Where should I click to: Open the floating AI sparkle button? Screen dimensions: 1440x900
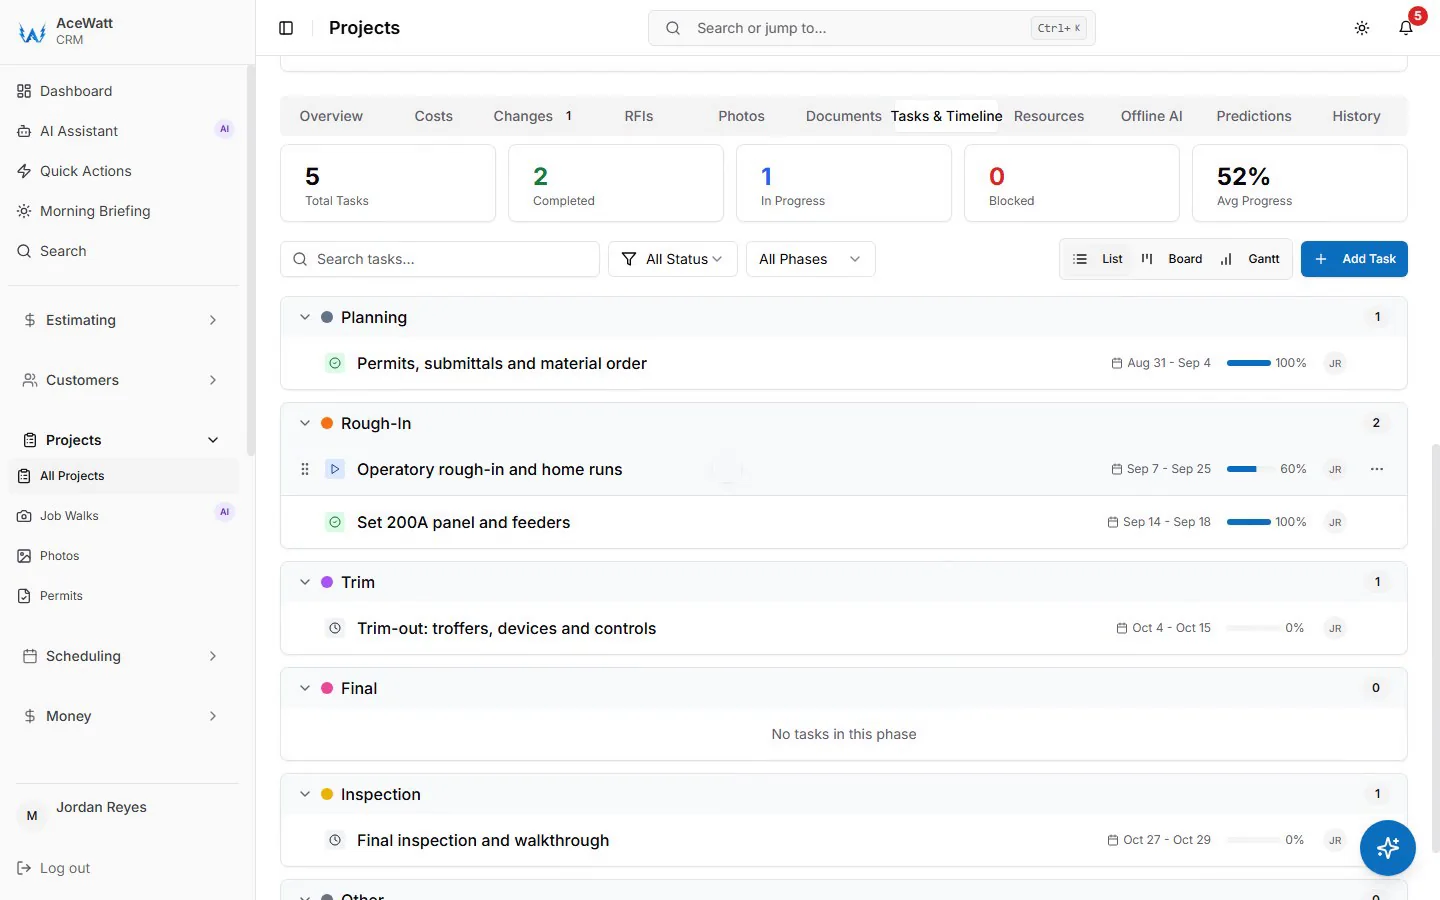pyautogui.click(x=1387, y=848)
